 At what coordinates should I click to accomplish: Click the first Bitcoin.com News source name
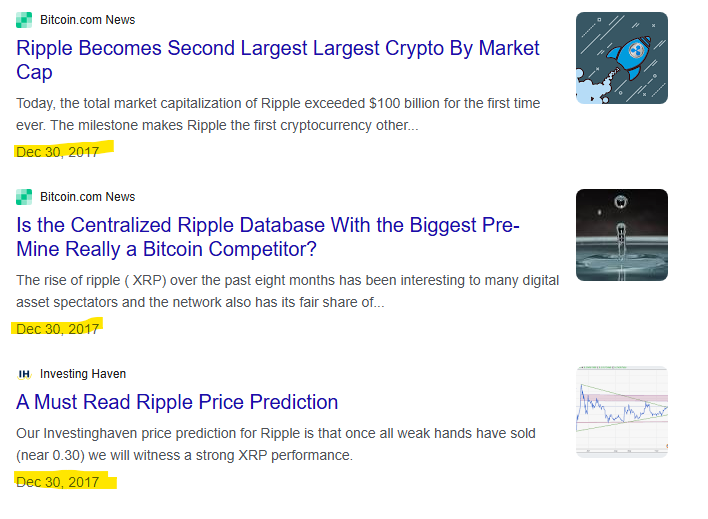coord(88,20)
